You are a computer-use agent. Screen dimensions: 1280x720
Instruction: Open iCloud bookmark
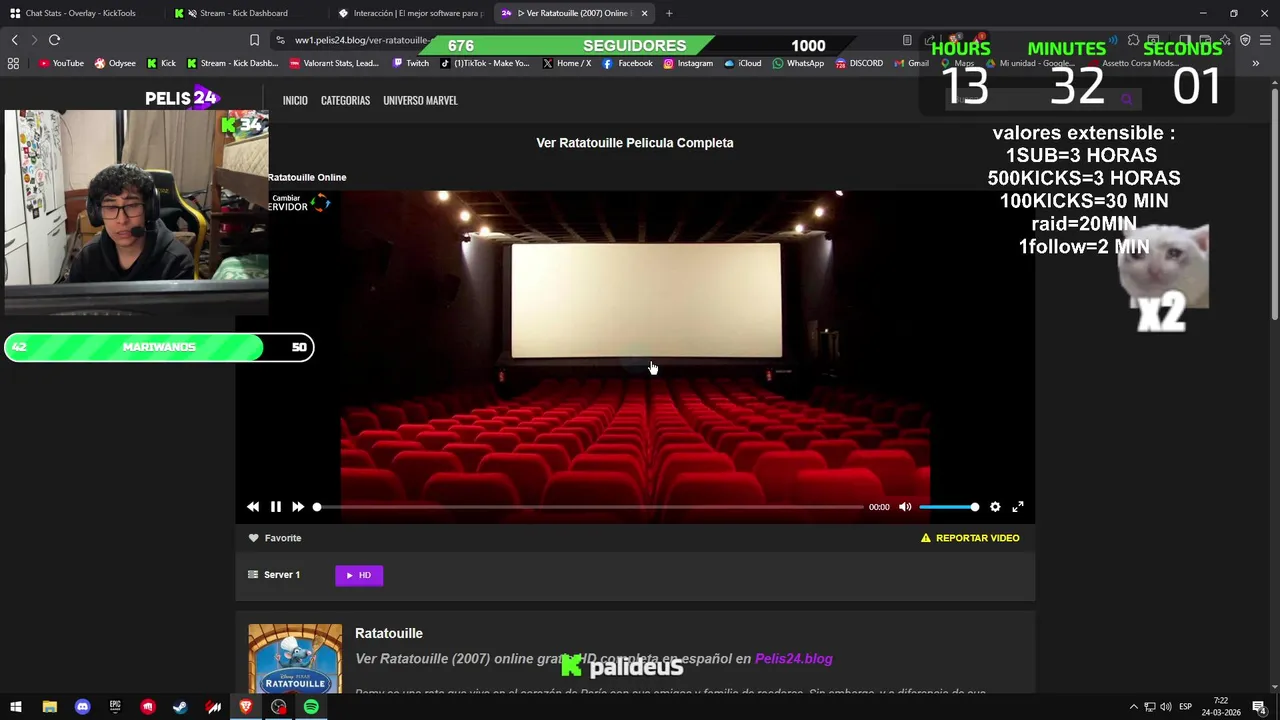pos(742,63)
